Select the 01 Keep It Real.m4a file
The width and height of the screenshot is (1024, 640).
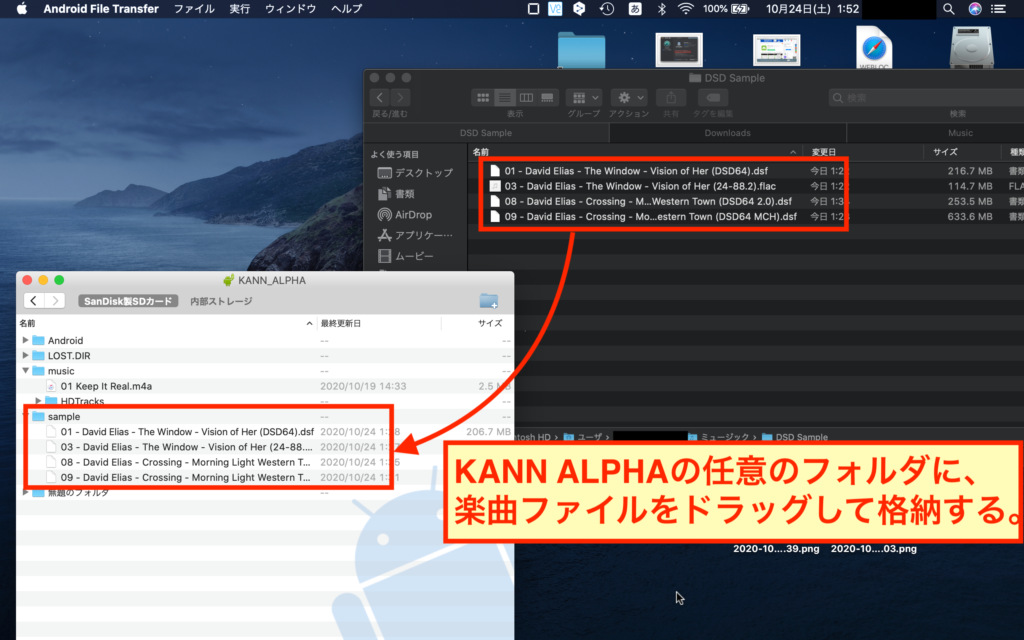pyautogui.click(x=264, y=386)
